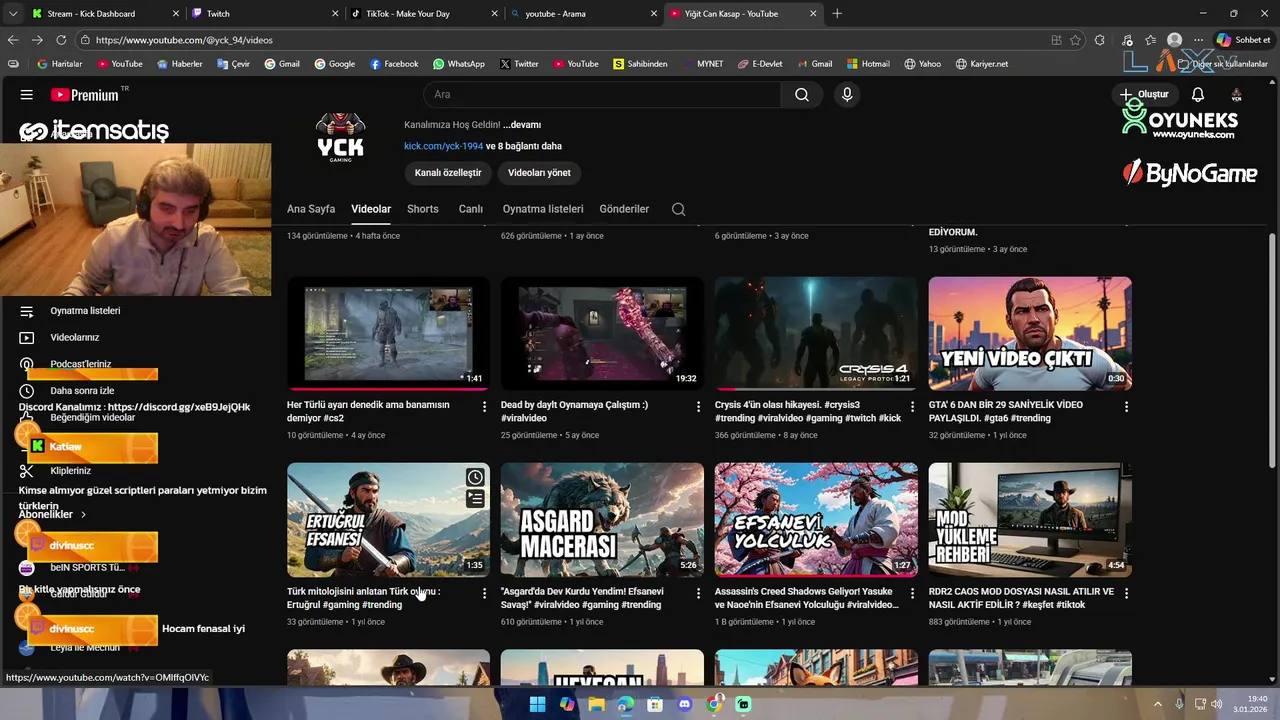1280x720 pixels.
Task: Open the YouTube hamburger guide menu
Action: [27, 95]
